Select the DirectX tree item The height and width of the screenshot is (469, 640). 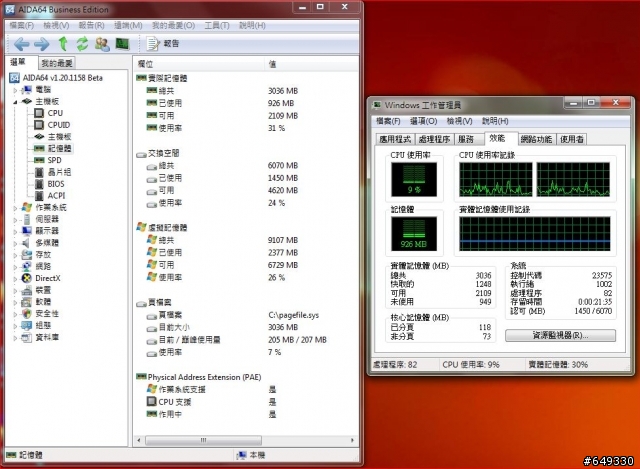(x=48, y=278)
